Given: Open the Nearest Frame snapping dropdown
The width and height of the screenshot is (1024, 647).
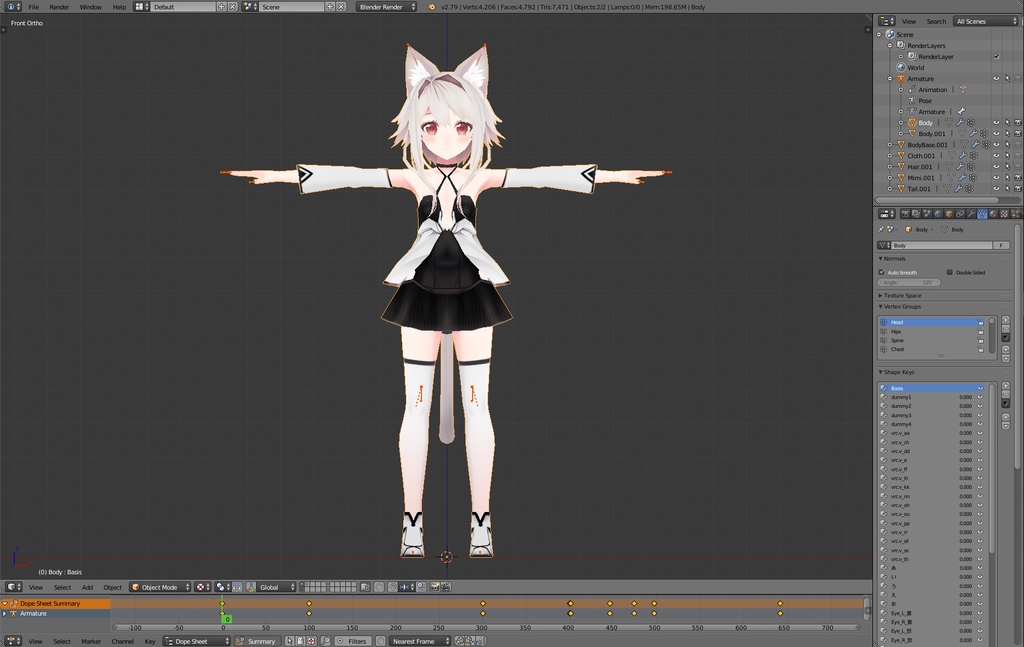Looking at the screenshot, I should (x=419, y=641).
